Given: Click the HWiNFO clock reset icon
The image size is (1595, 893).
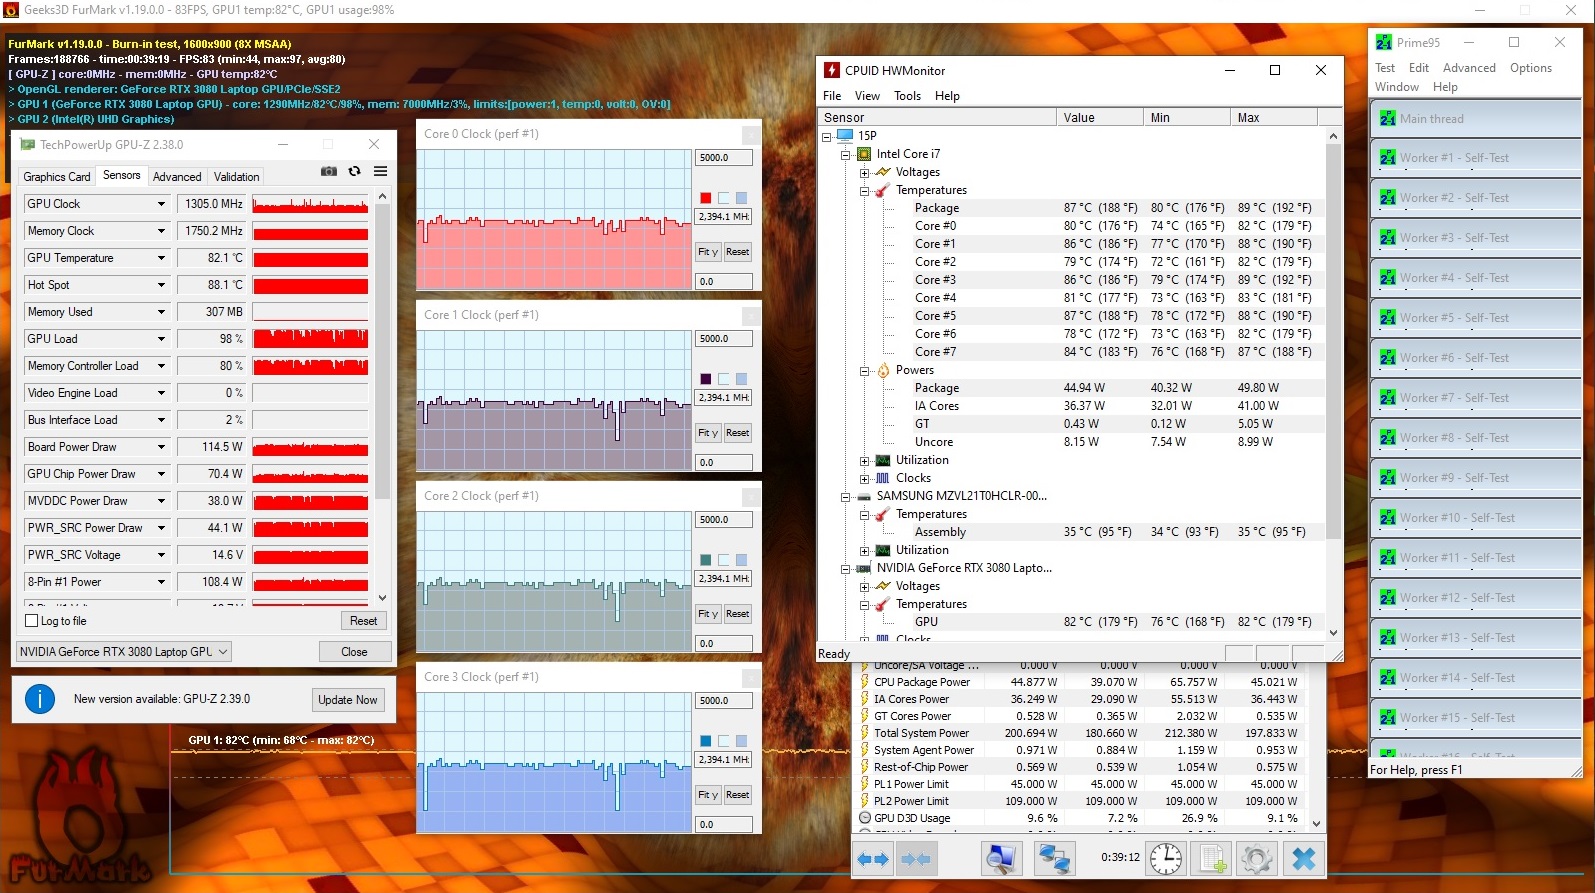Looking at the screenshot, I should (x=1166, y=858).
